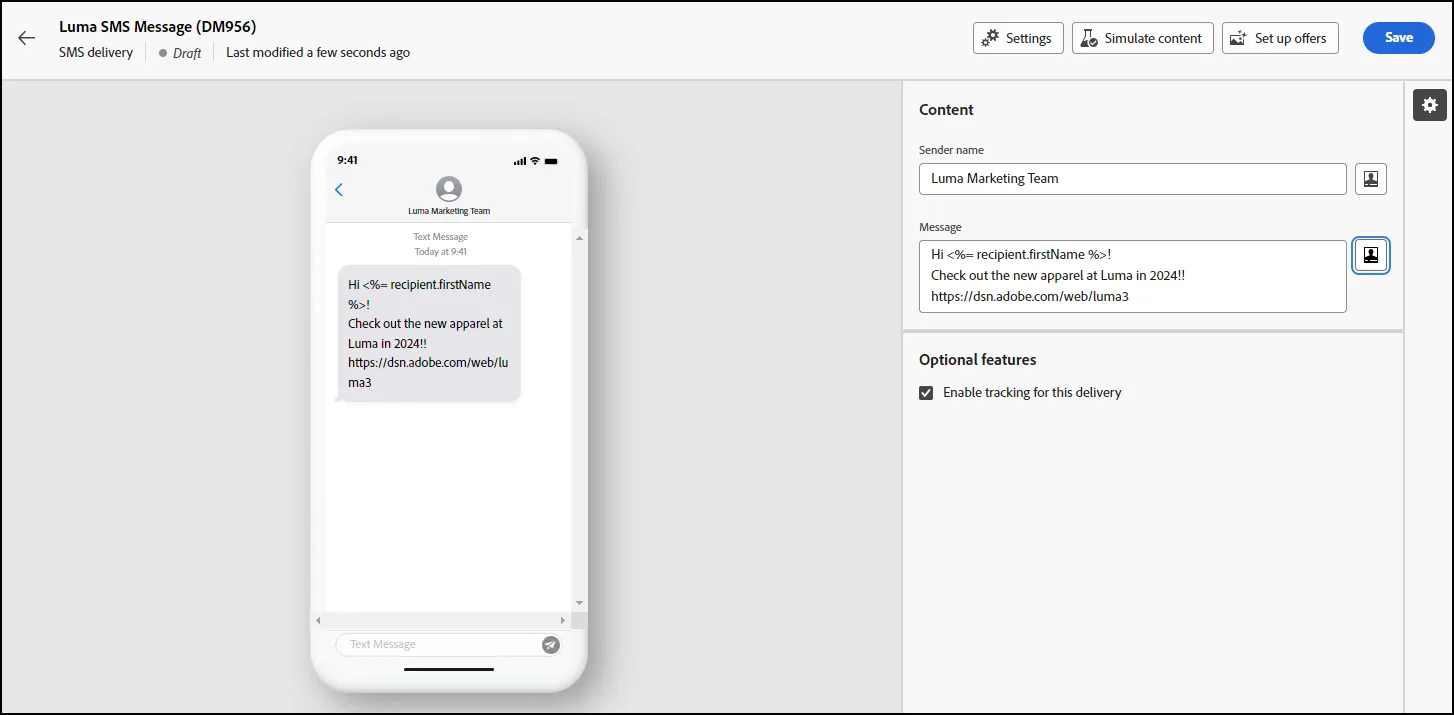This screenshot has width=1454, height=715.
Task: Click the preview scrollbar up arrow
Action: click(579, 237)
